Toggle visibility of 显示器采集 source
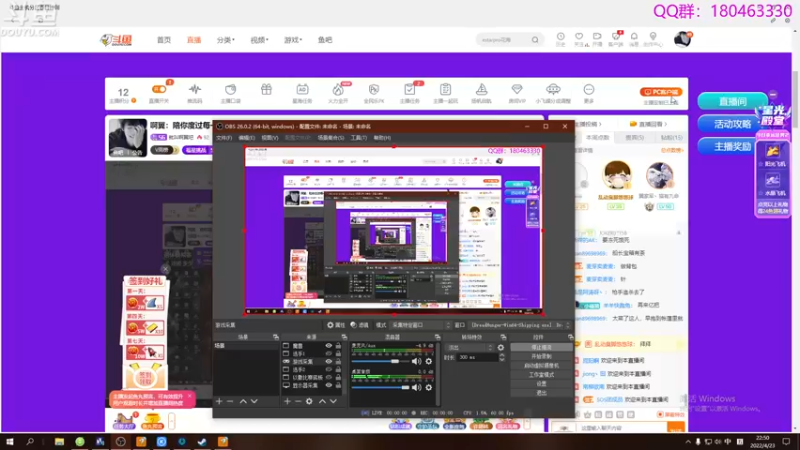The image size is (800, 450). pyautogui.click(x=329, y=385)
